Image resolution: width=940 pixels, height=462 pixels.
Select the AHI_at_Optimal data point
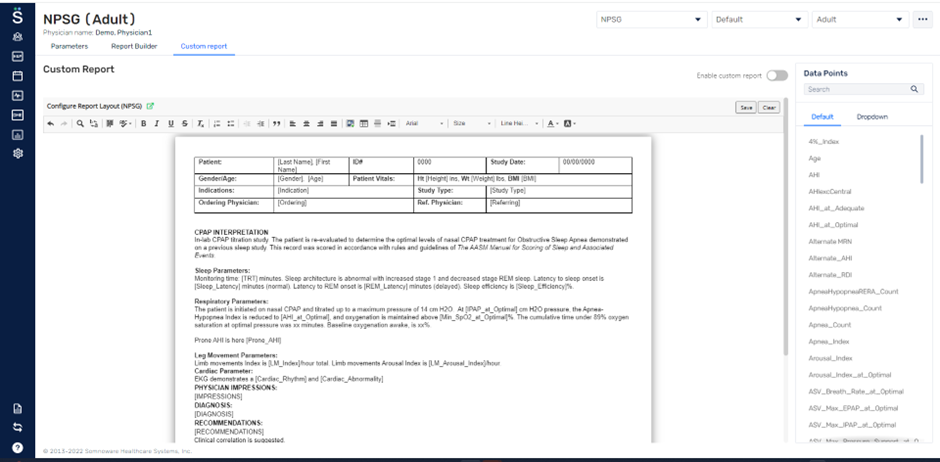[x=833, y=225]
